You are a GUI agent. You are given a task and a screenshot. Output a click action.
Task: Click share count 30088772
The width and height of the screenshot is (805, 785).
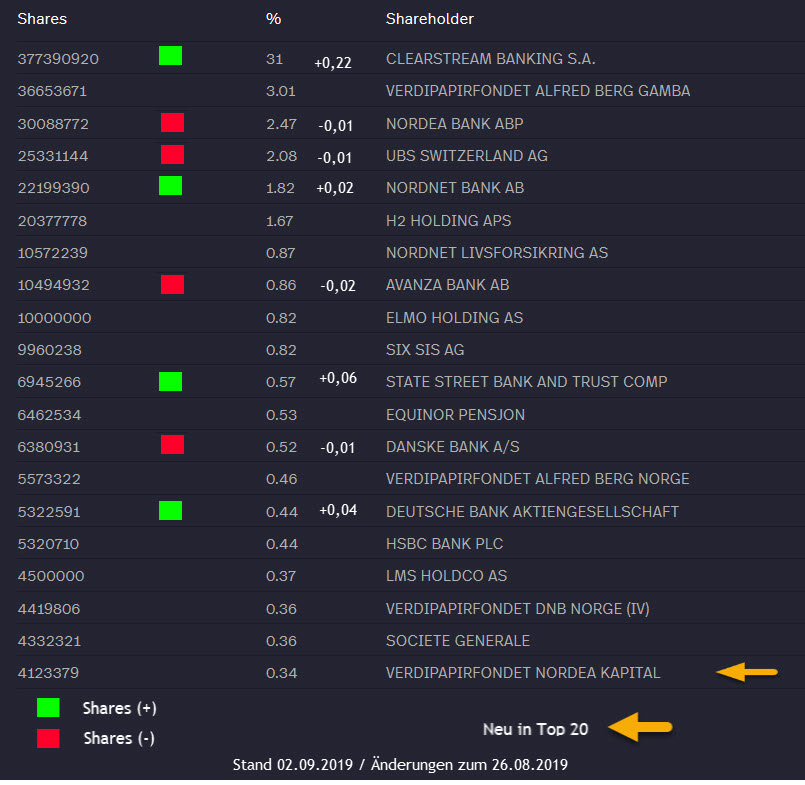(53, 124)
